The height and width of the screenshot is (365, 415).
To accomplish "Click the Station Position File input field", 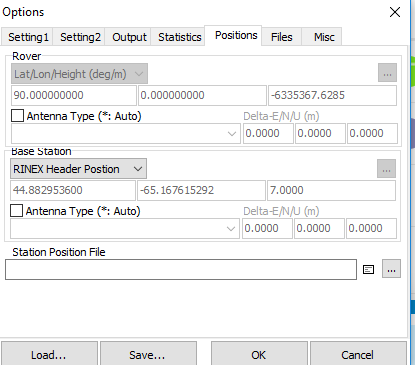I will pos(181,269).
